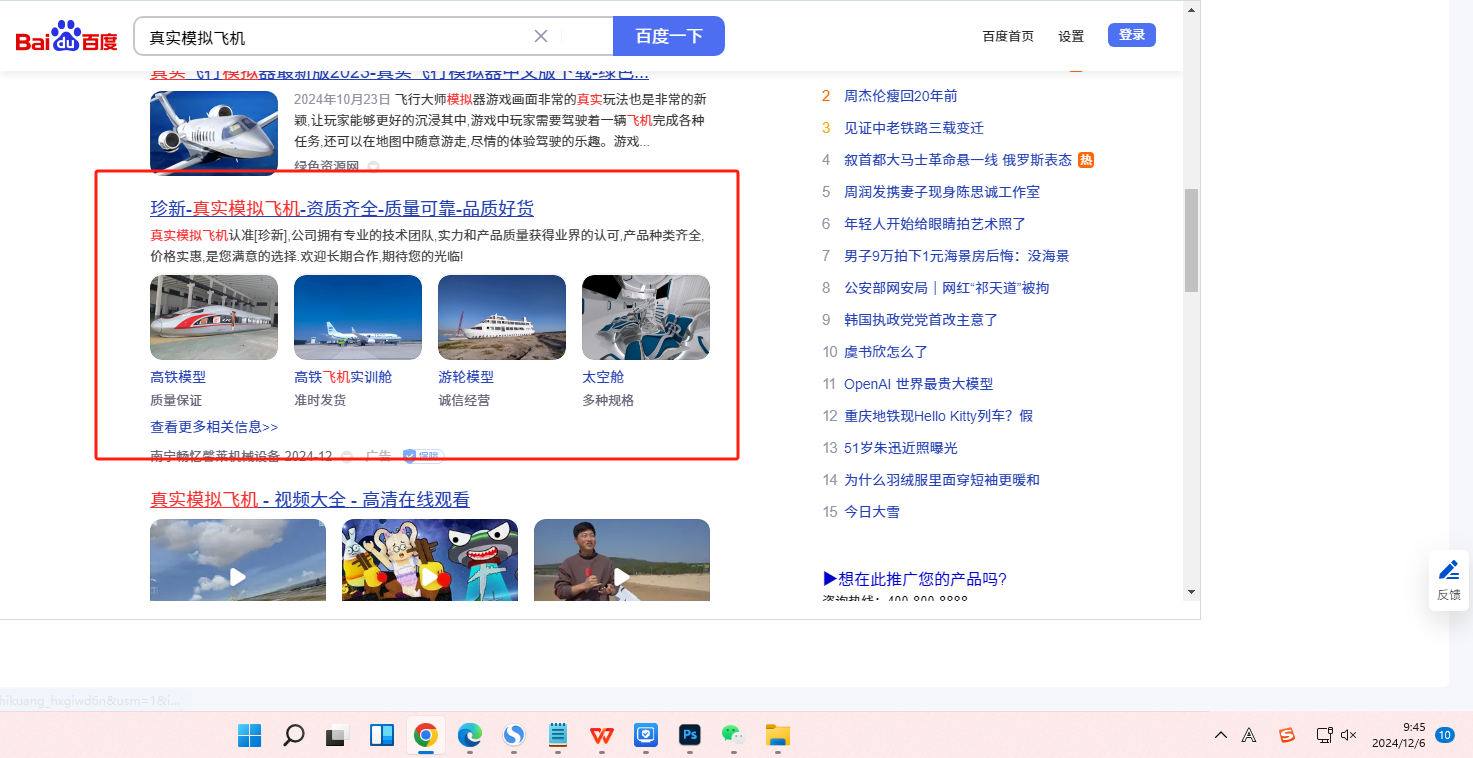The height and width of the screenshot is (758, 1473).
Task: Open hot topic 年轻人开始给眼睛拍艺术照了
Action: pos(935,224)
